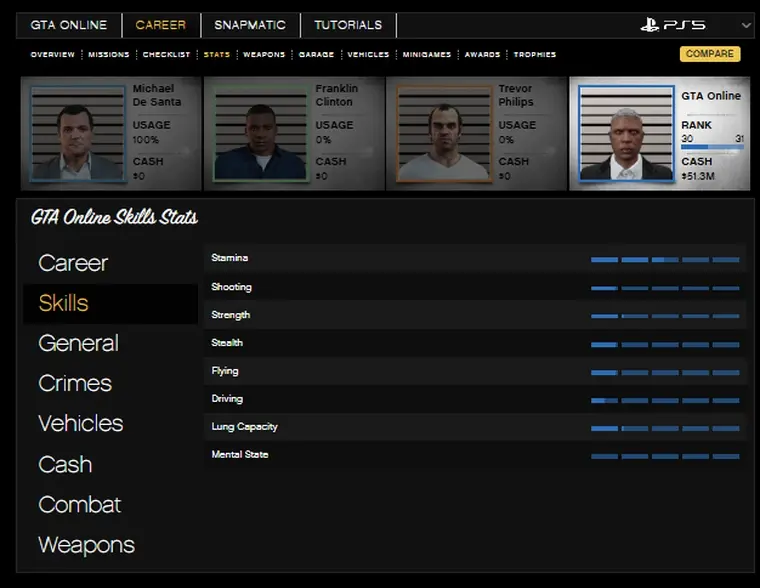The image size is (760, 588).
Task: Click the Stealth label
Action: click(227, 343)
